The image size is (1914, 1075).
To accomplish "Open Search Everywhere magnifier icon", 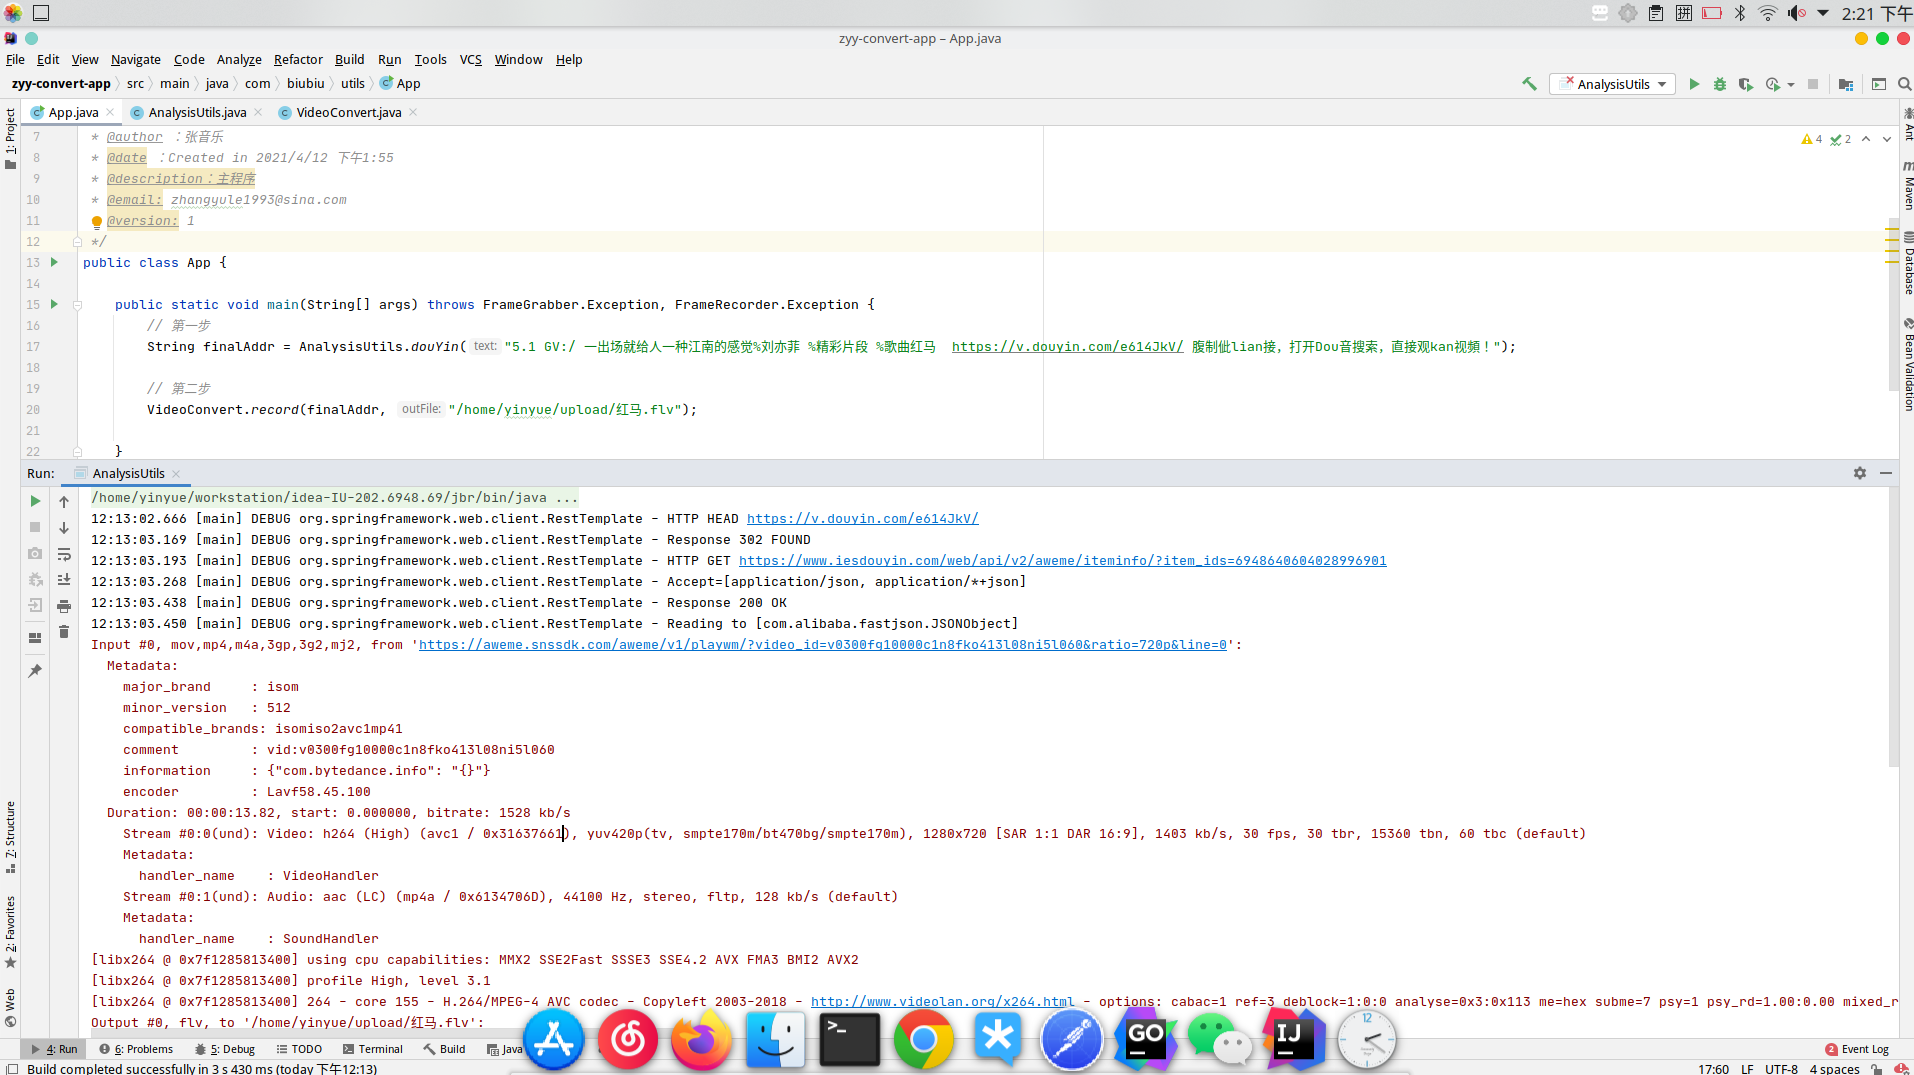I will [x=1904, y=84].
